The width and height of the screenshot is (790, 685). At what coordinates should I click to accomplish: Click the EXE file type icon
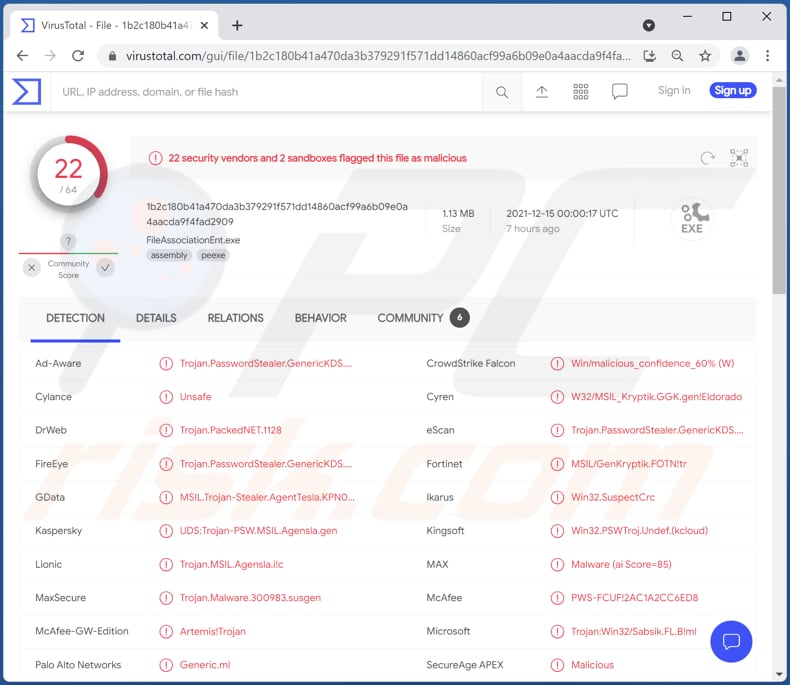pyautogui.click(x=692, y=219)
